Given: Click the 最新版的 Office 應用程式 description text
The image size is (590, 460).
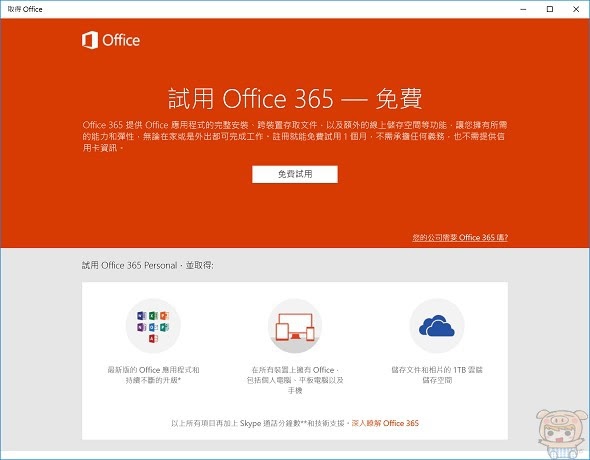Looking at the screenshot, I should (x=153, y=375).
